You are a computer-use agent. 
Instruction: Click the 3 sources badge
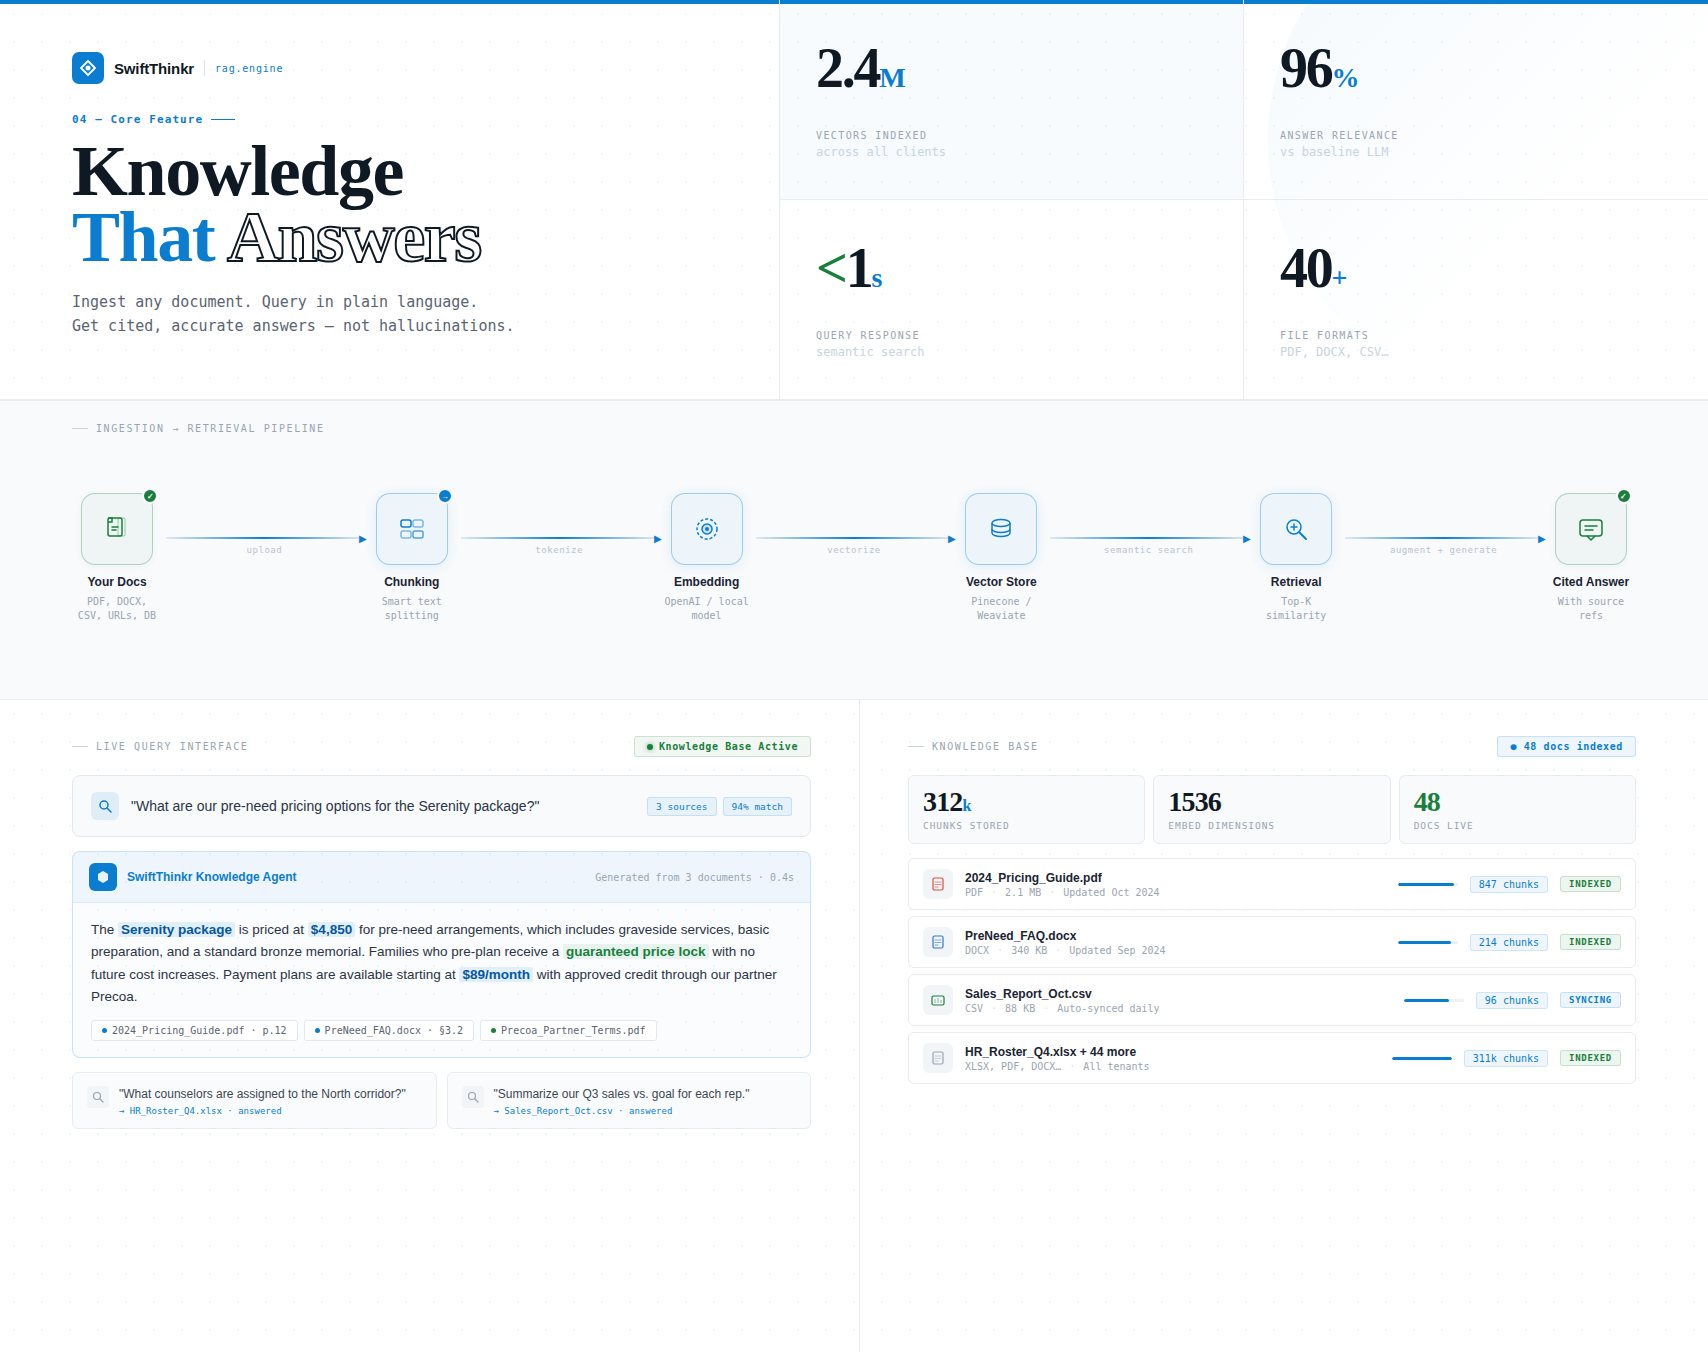pos(682,807)
